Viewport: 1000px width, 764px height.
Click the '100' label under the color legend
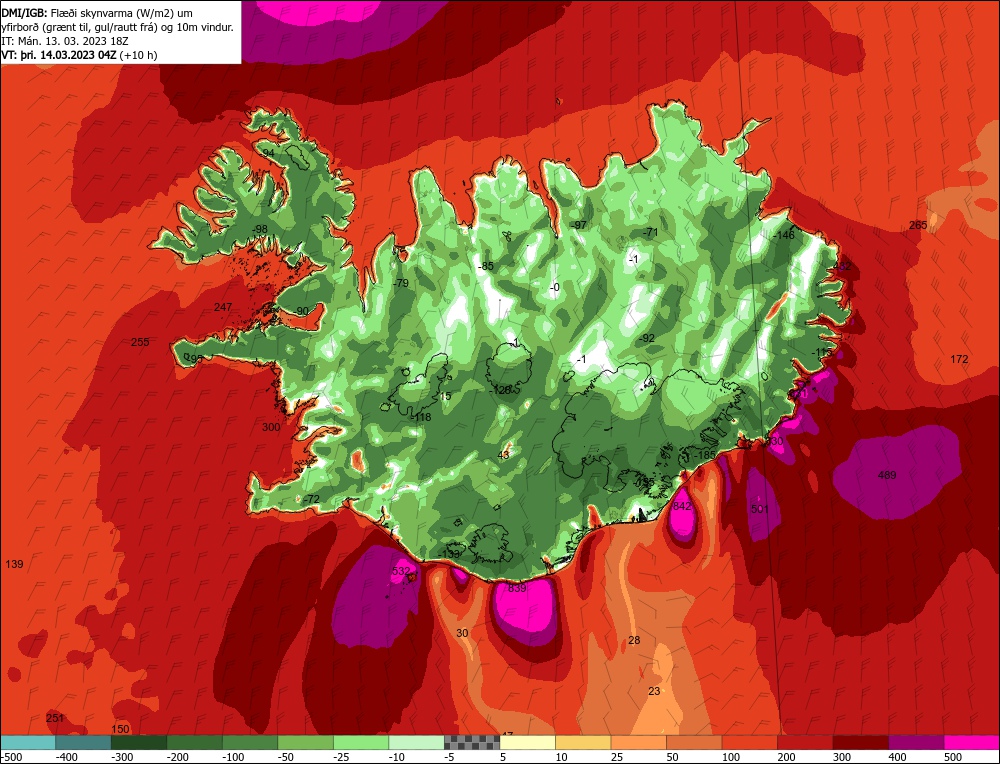[x=731, y=756]
